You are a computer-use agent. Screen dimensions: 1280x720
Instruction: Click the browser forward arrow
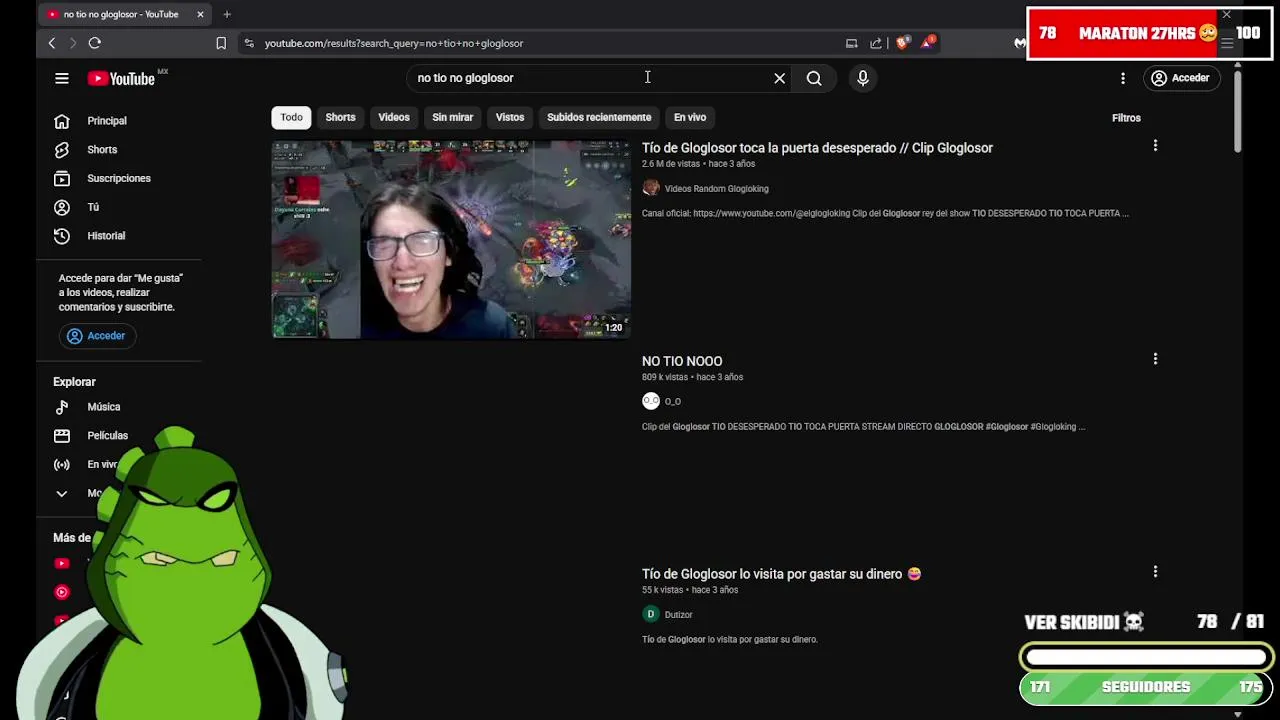pos(73,43)
